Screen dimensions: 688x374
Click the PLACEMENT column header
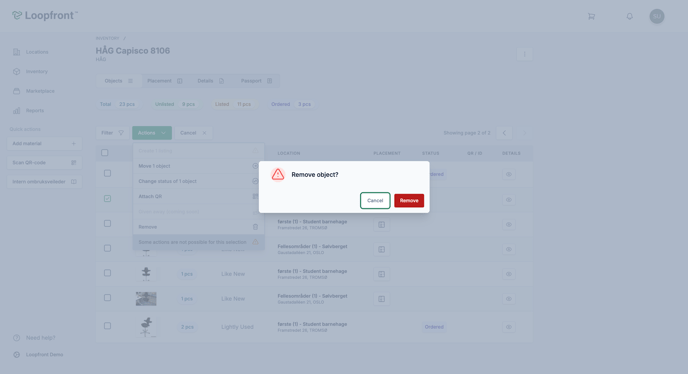[387, 153]
